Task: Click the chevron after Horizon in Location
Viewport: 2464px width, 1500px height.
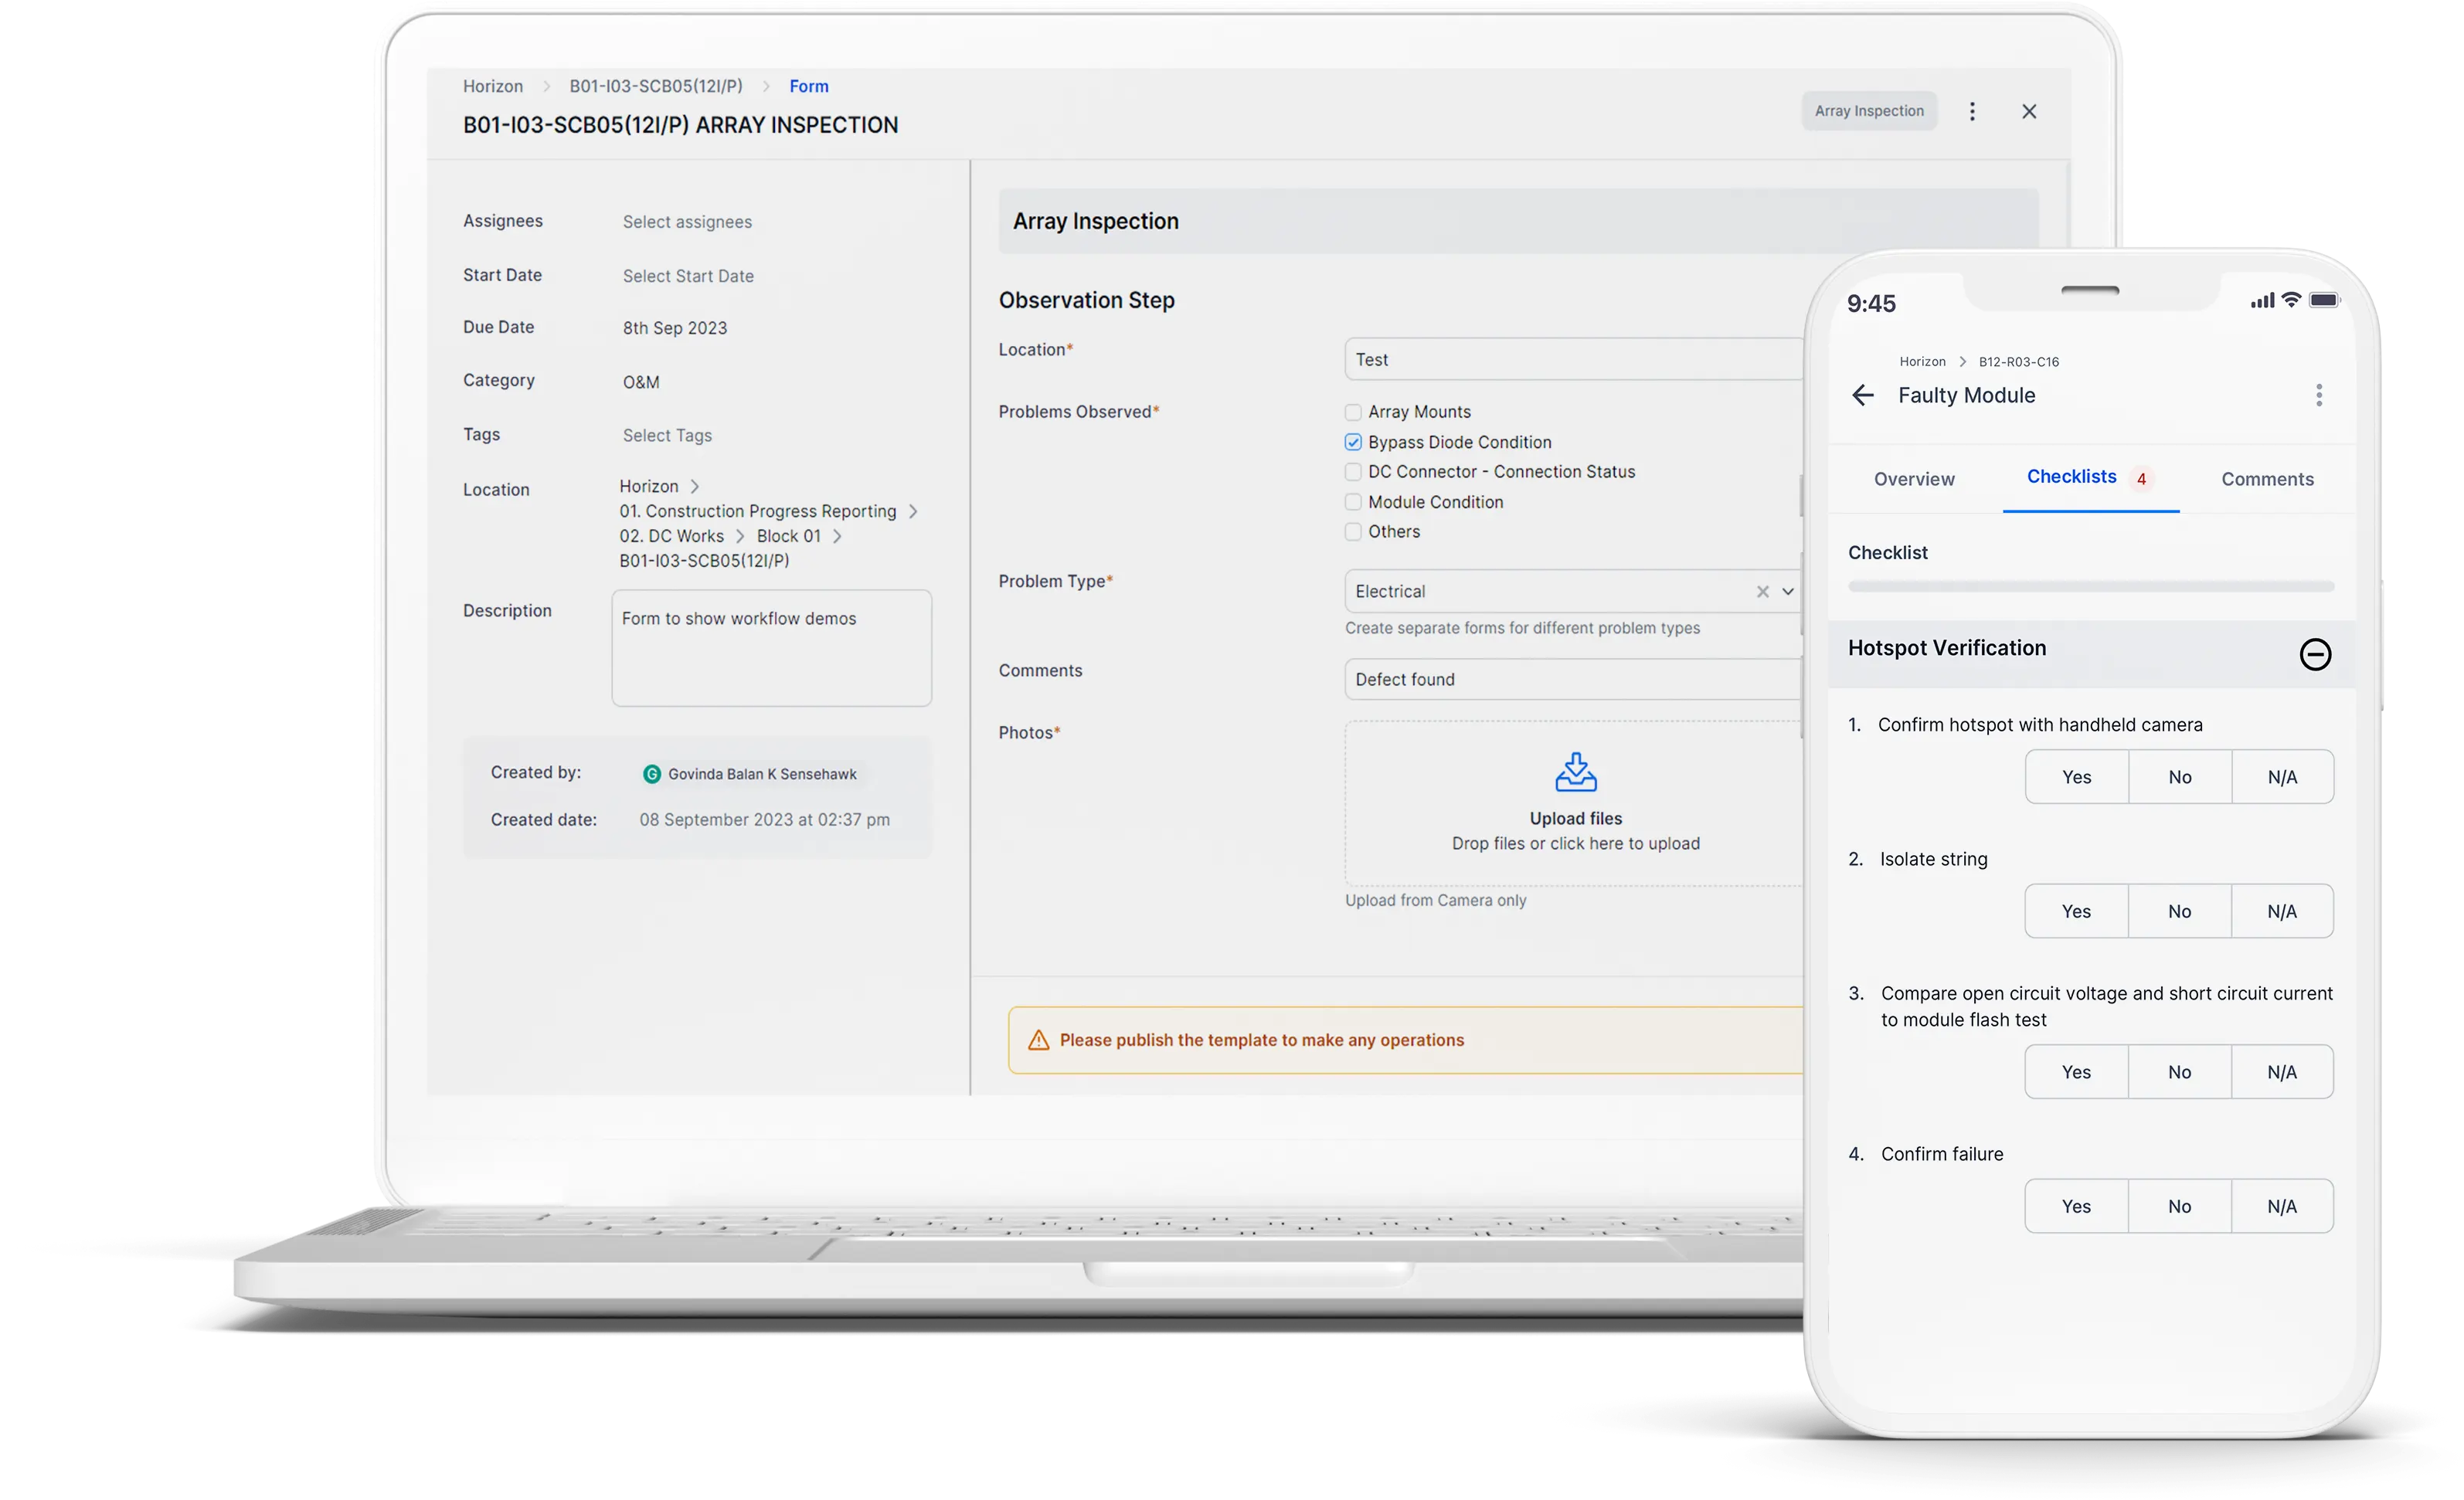Action: click(695, 486)
